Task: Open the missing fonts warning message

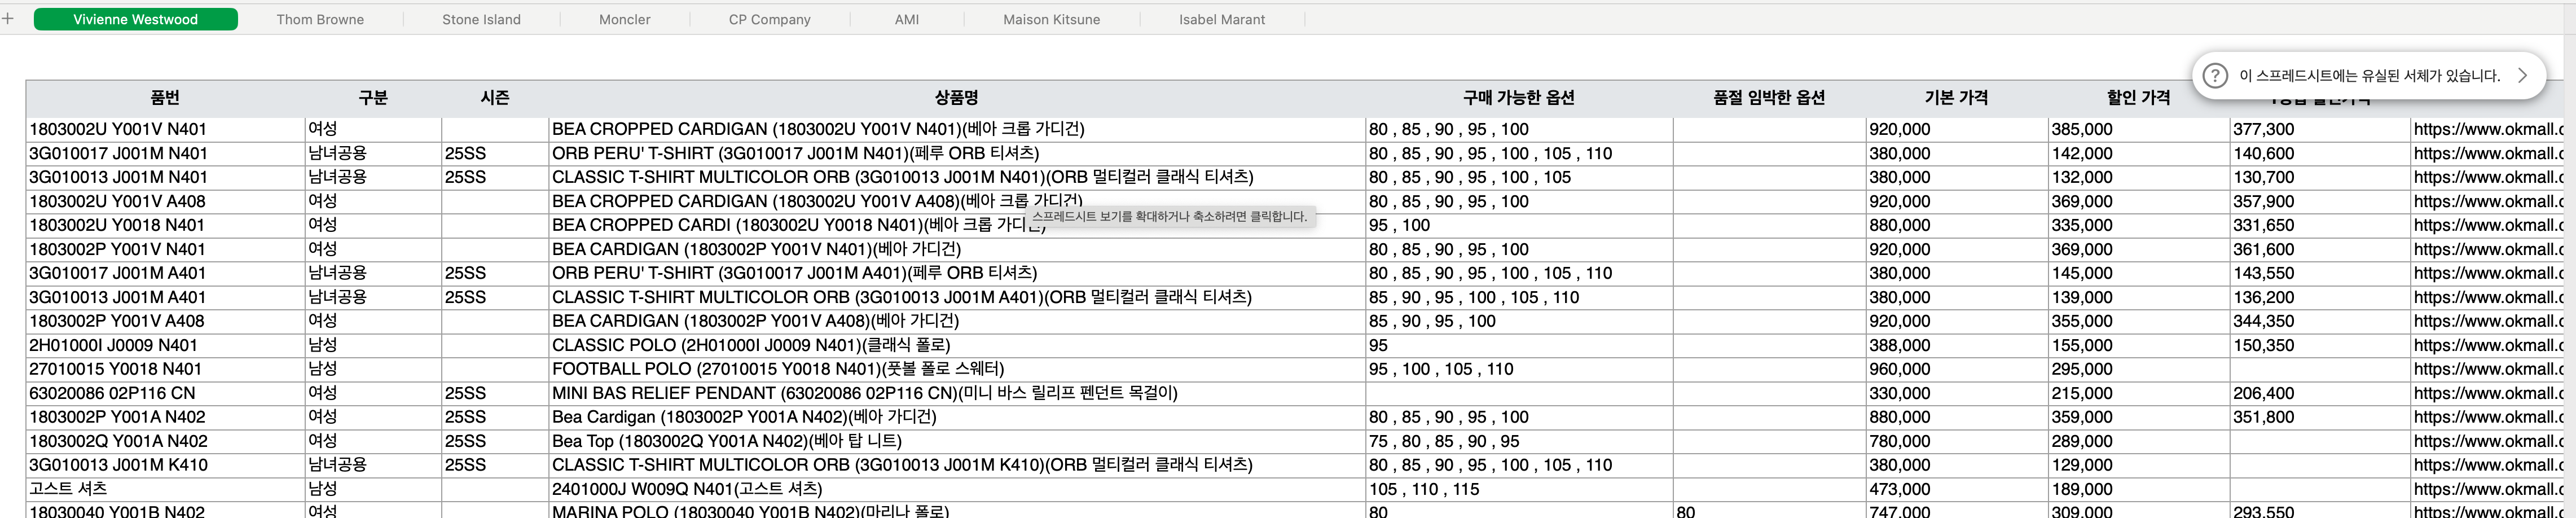Action: coord(2368,76)
